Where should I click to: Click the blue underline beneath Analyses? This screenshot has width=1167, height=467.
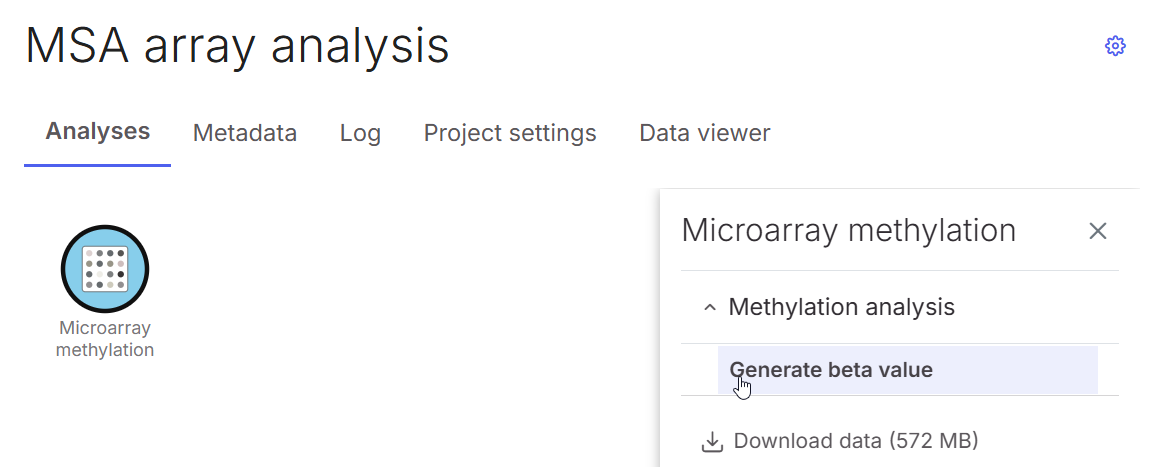(x=98, y=165)
